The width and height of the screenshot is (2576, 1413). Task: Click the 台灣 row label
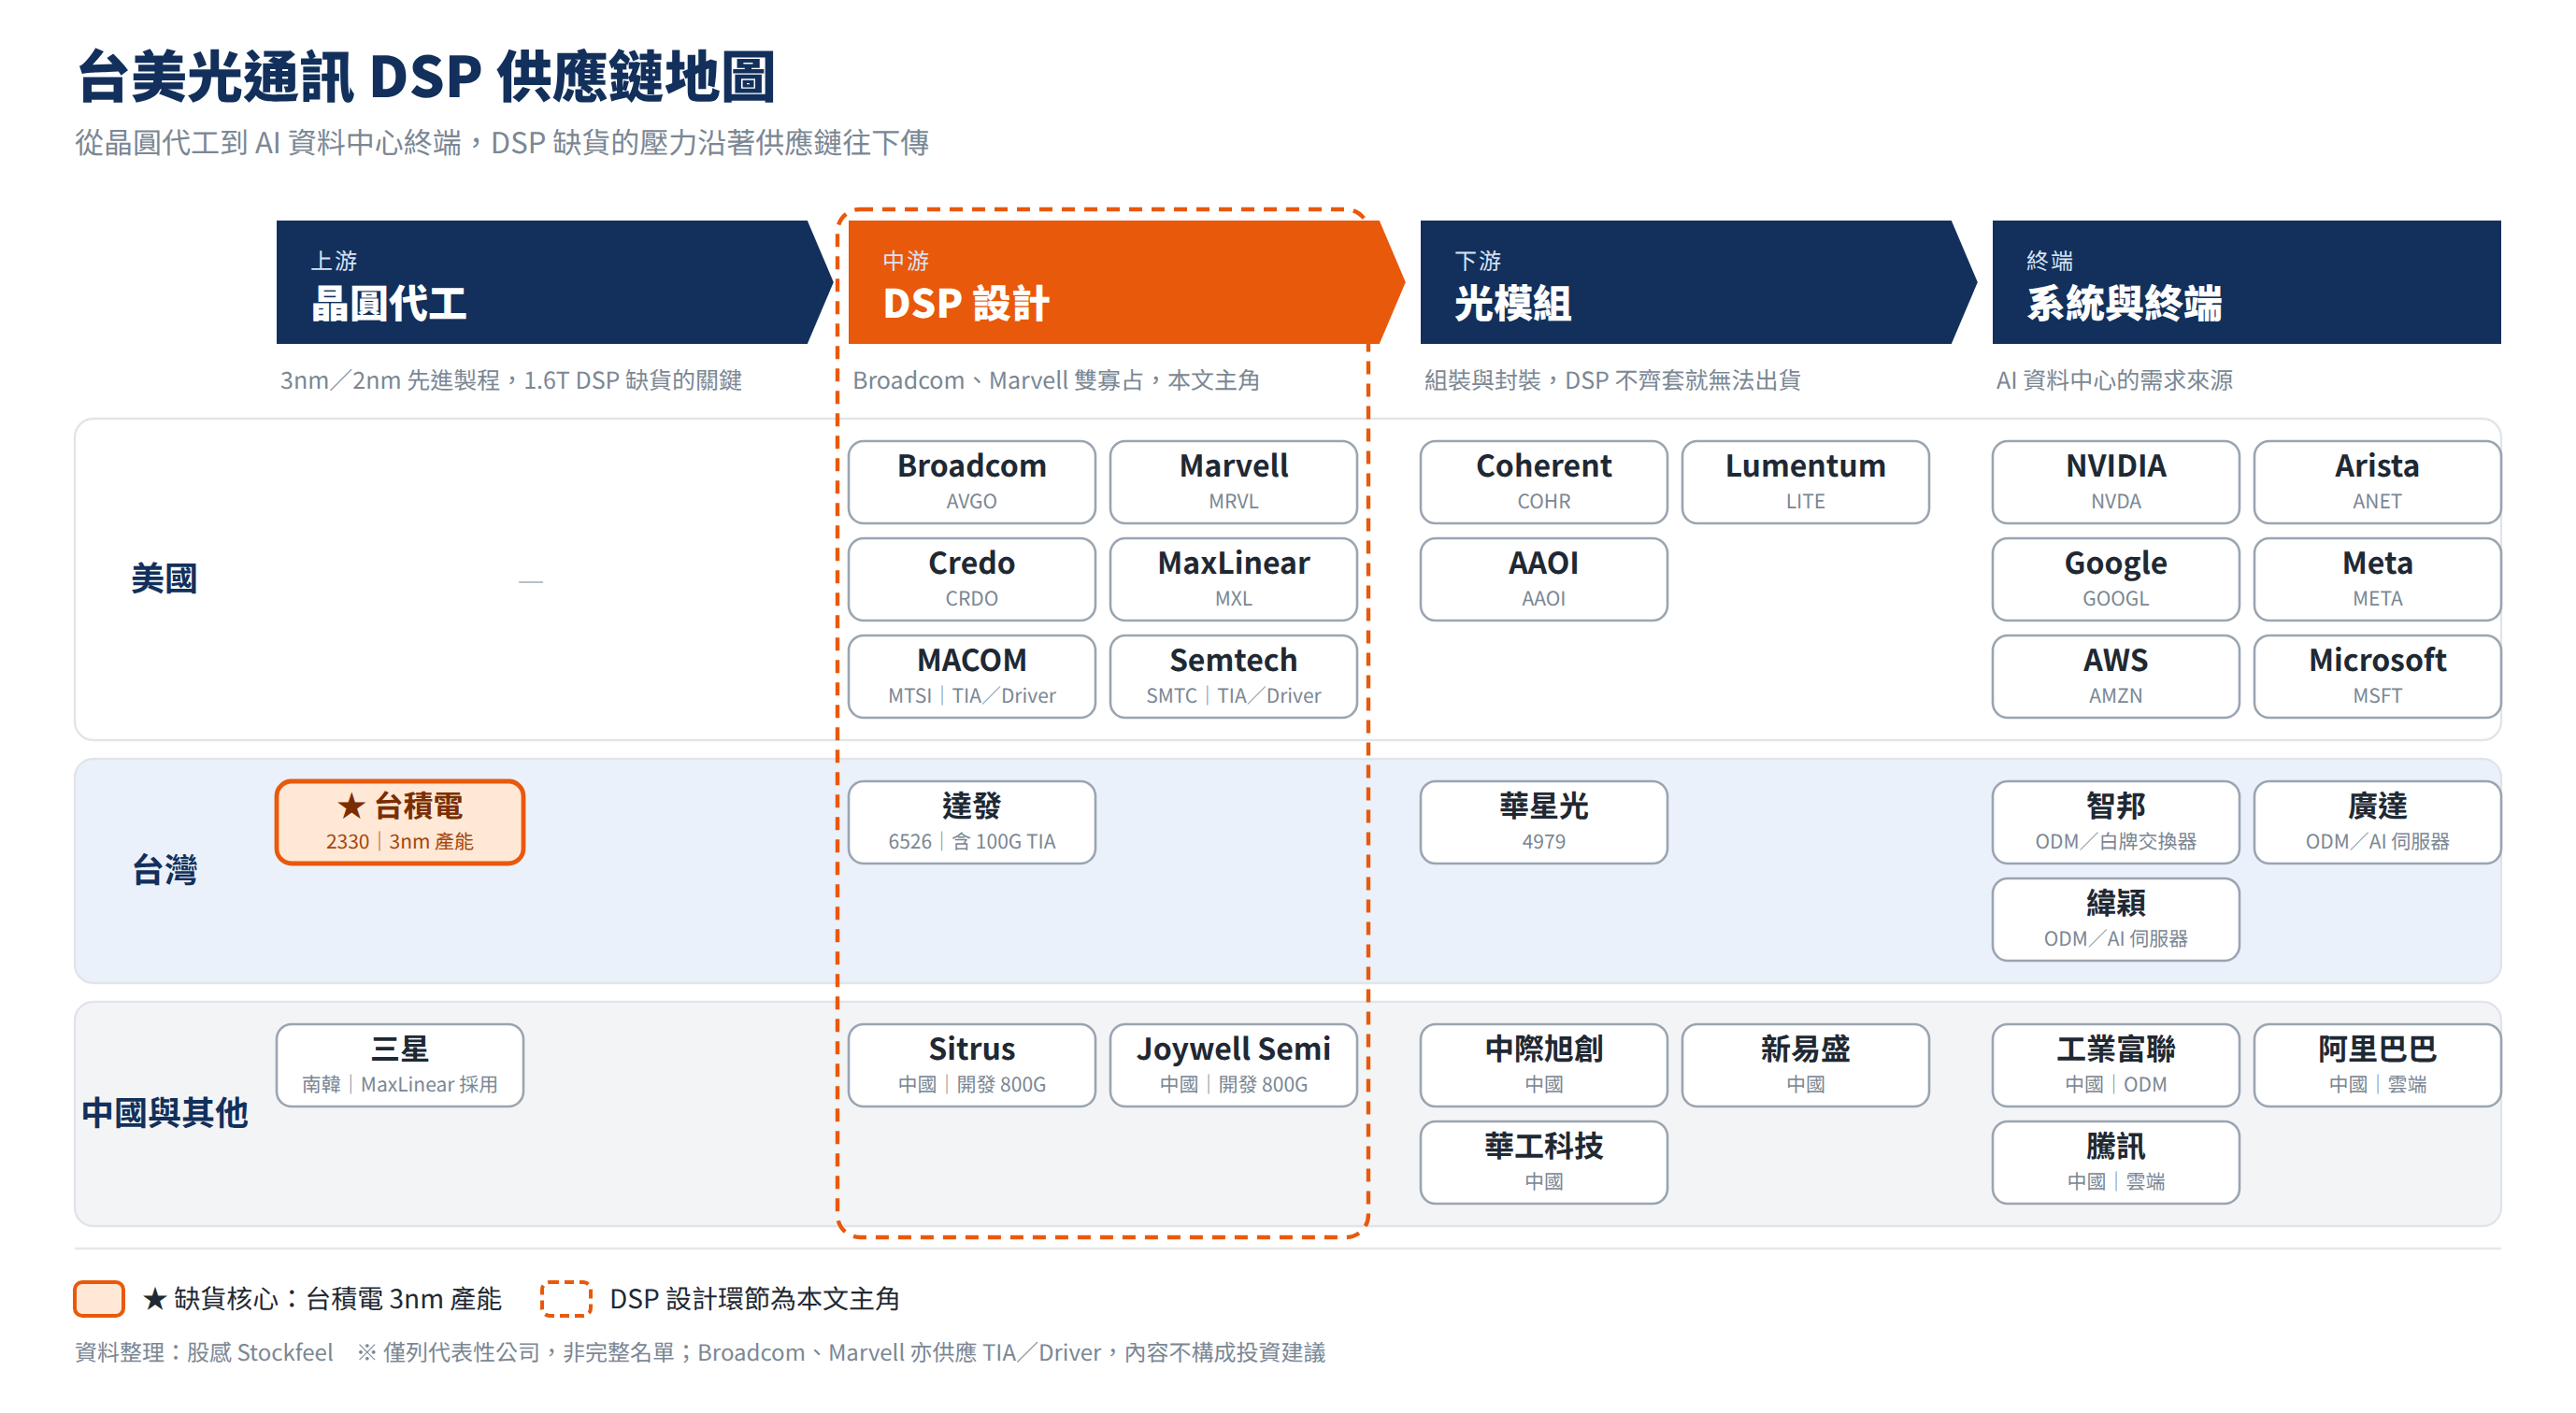coord(164,870)
